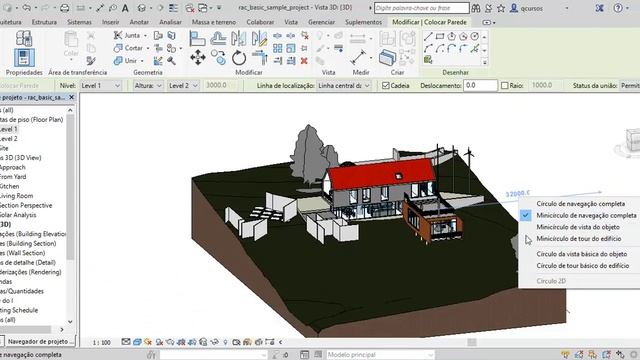Expand the Cortar dropdown arrow

point(148,48)
